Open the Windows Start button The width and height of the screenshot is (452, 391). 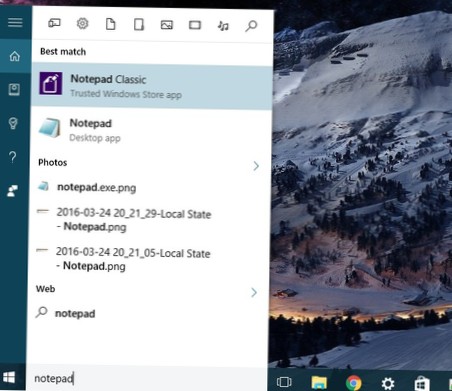click(9, 378)
